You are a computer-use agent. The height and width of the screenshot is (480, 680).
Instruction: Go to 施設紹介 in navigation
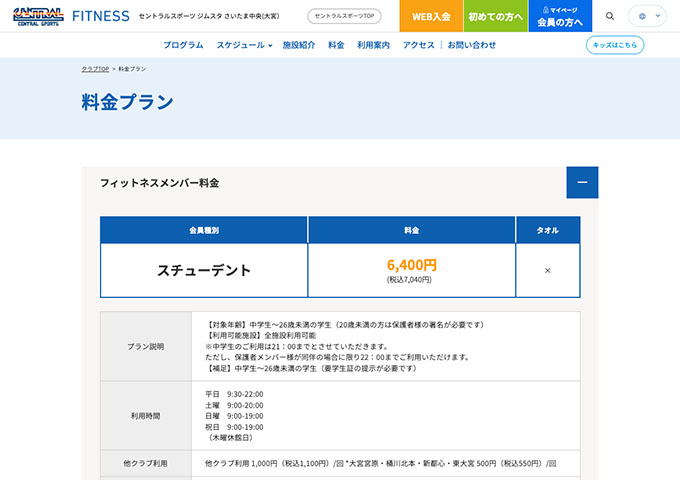coord(299,45)
